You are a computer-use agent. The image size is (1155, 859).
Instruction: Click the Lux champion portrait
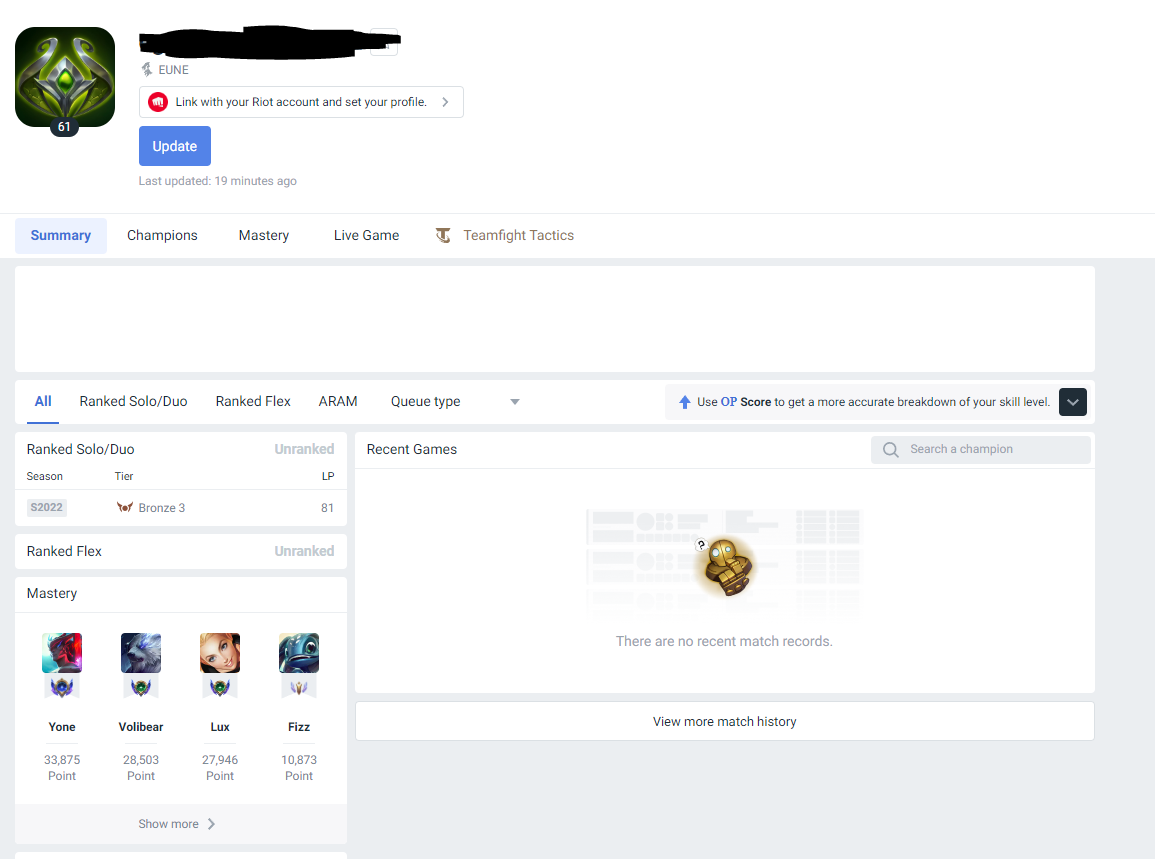(220, 653)
